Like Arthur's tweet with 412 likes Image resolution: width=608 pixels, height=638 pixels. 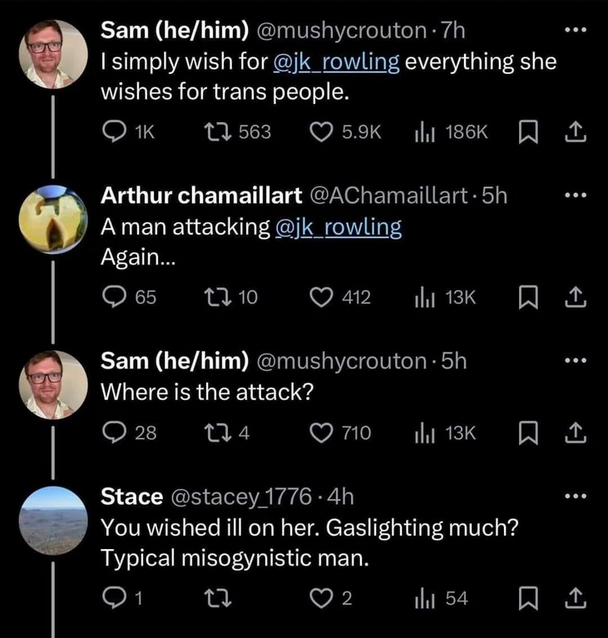[x=321, y=297]
